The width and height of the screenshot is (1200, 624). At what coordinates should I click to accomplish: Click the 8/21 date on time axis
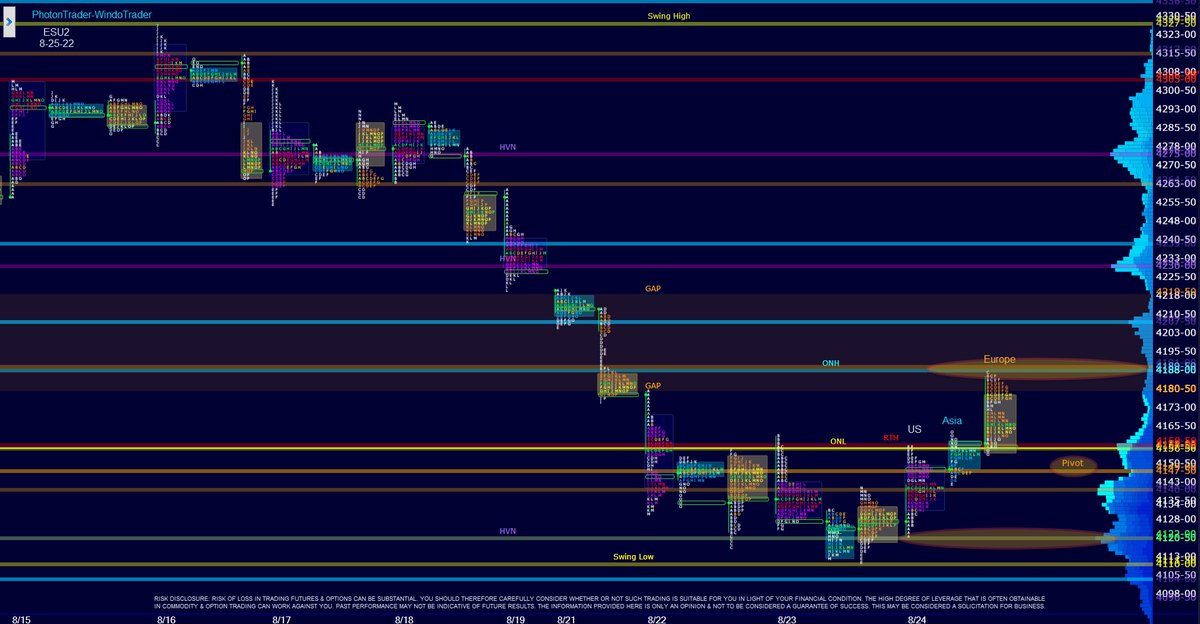(566, 619)
